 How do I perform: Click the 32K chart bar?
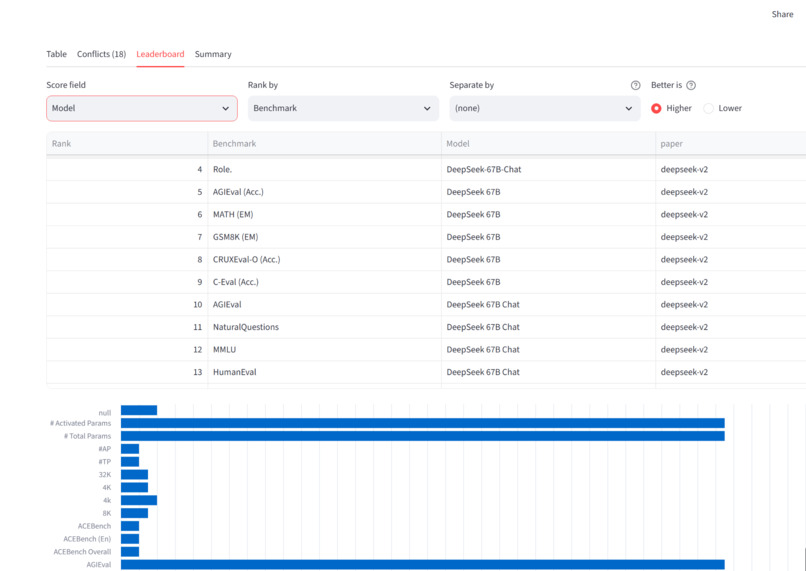tap(135, 474)
